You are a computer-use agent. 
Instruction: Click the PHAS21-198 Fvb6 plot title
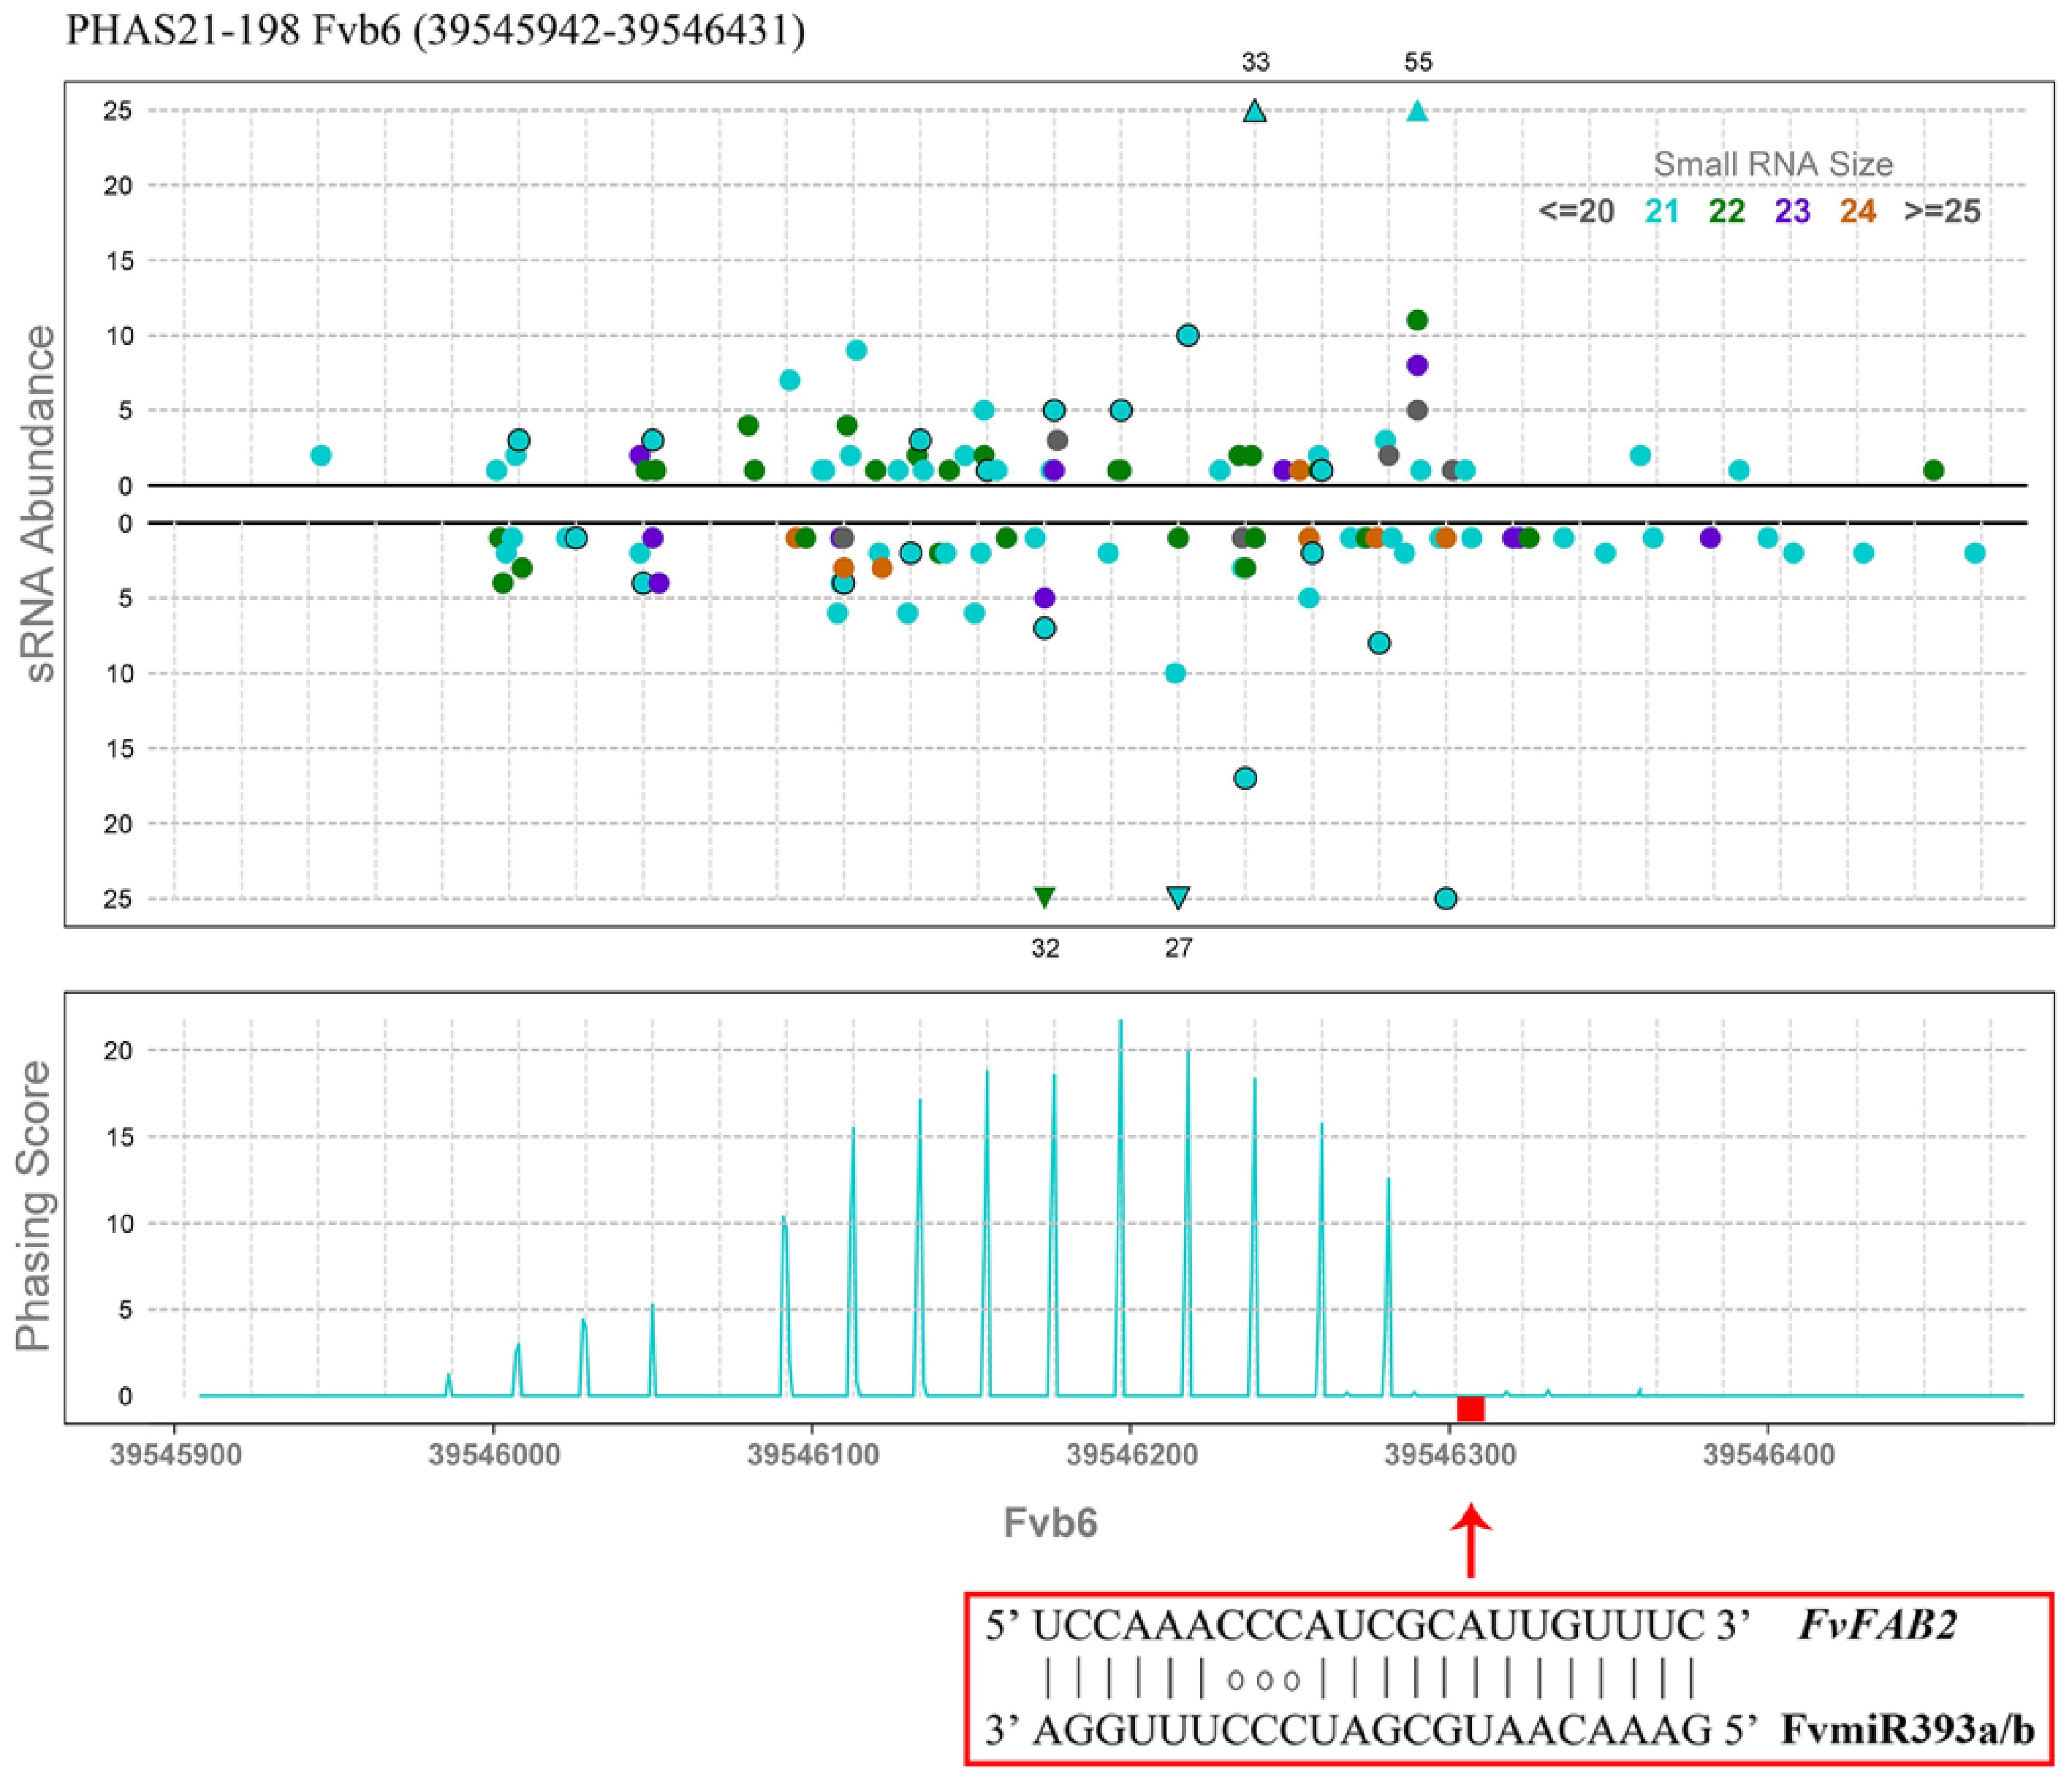pyautogui.click(x=435, y=32)
